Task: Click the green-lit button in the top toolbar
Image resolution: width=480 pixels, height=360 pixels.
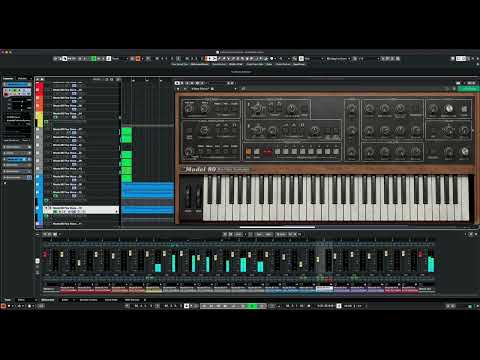Action: point(94,59)
